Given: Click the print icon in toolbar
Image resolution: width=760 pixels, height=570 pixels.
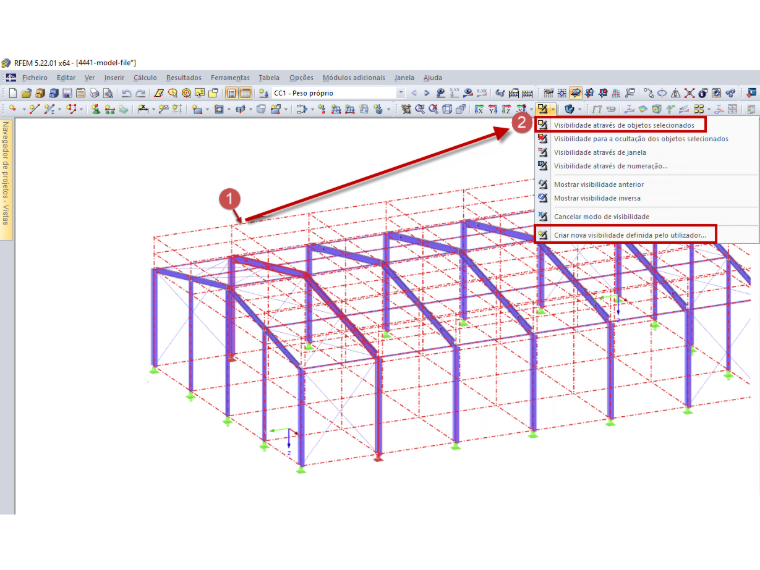Looking at the screenshot, I should click(x=95, y=93).
